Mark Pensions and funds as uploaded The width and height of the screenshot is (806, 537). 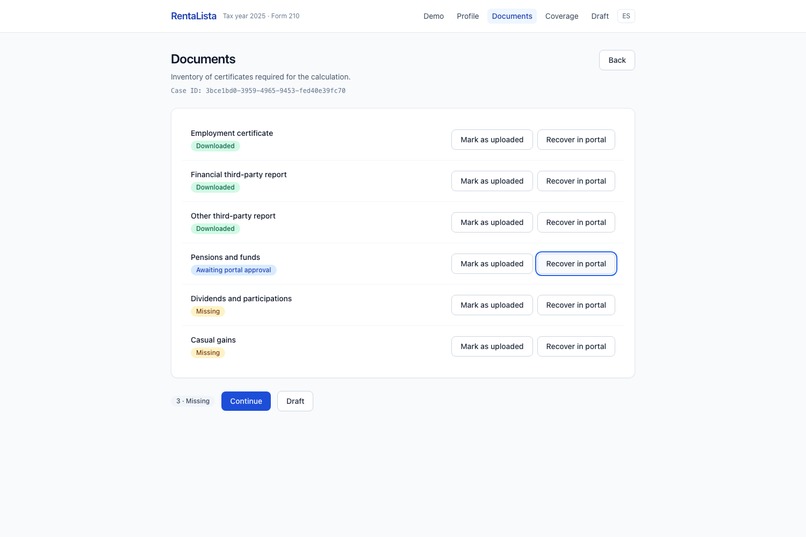coord(491,264)
